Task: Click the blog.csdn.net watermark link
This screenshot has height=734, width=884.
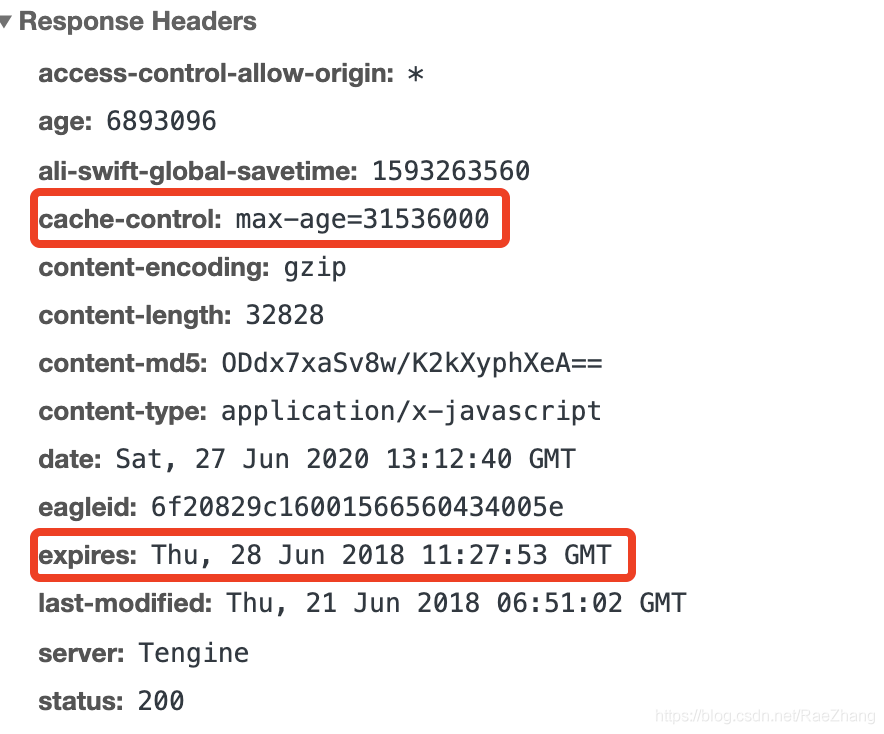Action: tap(766, 716)
